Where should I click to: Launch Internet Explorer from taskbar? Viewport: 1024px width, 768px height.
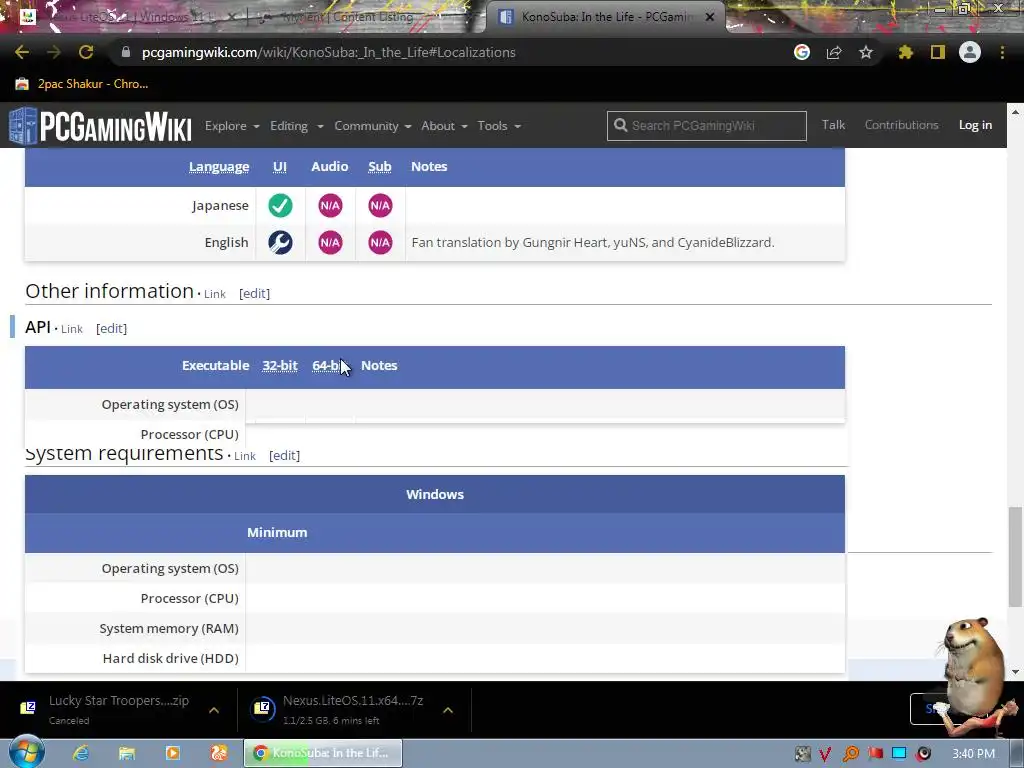coord(81,753)
